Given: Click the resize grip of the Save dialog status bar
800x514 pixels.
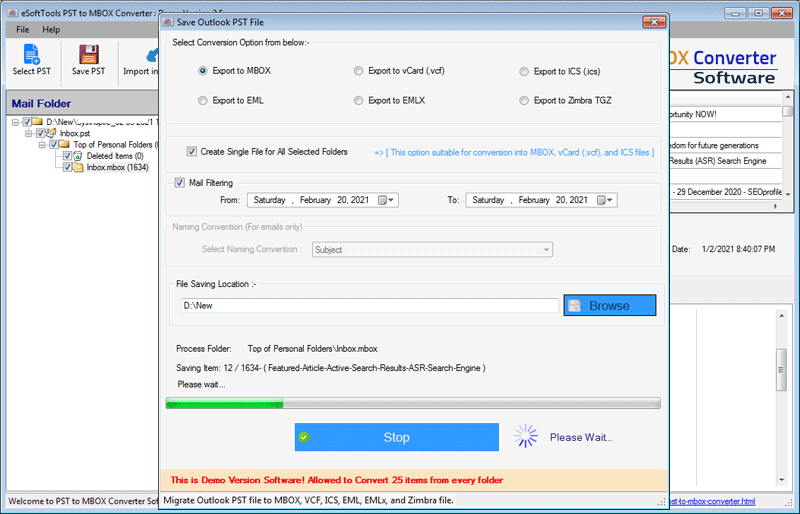Looking at the screenshot, I should point(662,502).
